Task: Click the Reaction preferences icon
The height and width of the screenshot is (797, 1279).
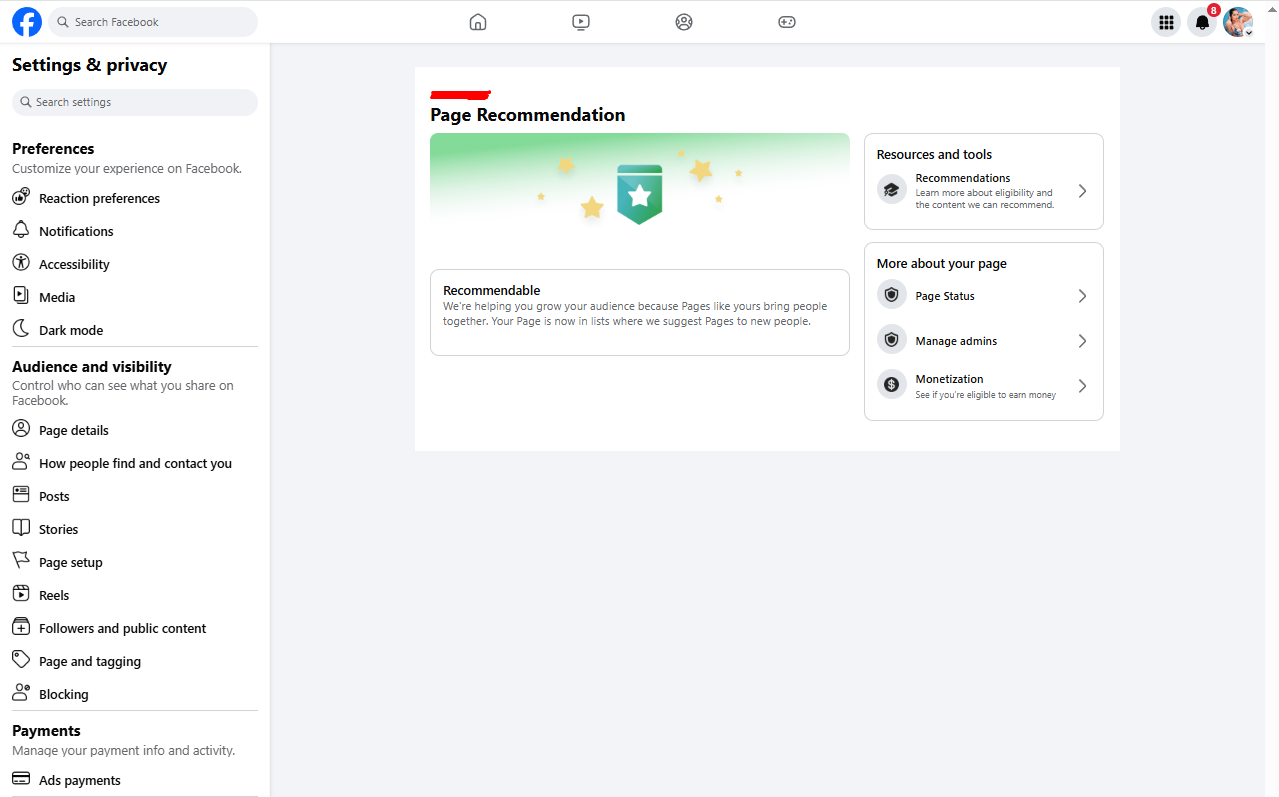Action: coord(21,197)
